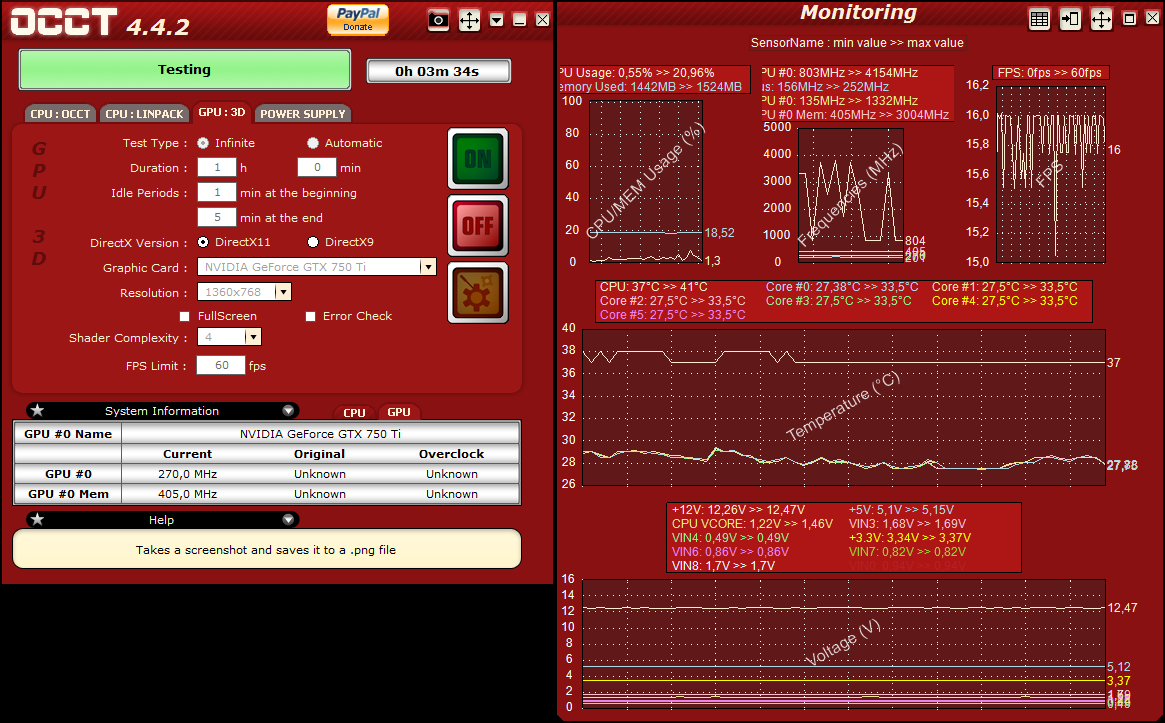Click the Duration minutes field
The width and height of the screenshot is (1165, 723).
tap(317, 168)
